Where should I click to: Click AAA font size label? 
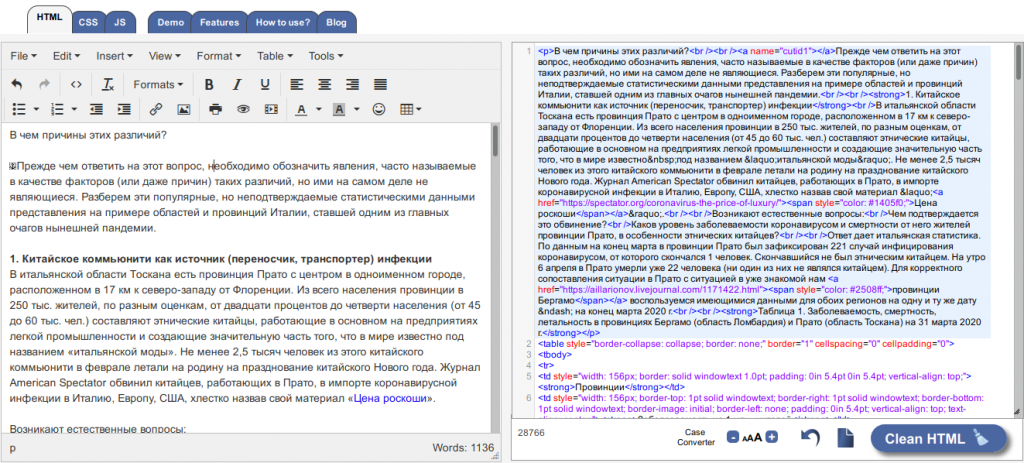pos(753,438)
